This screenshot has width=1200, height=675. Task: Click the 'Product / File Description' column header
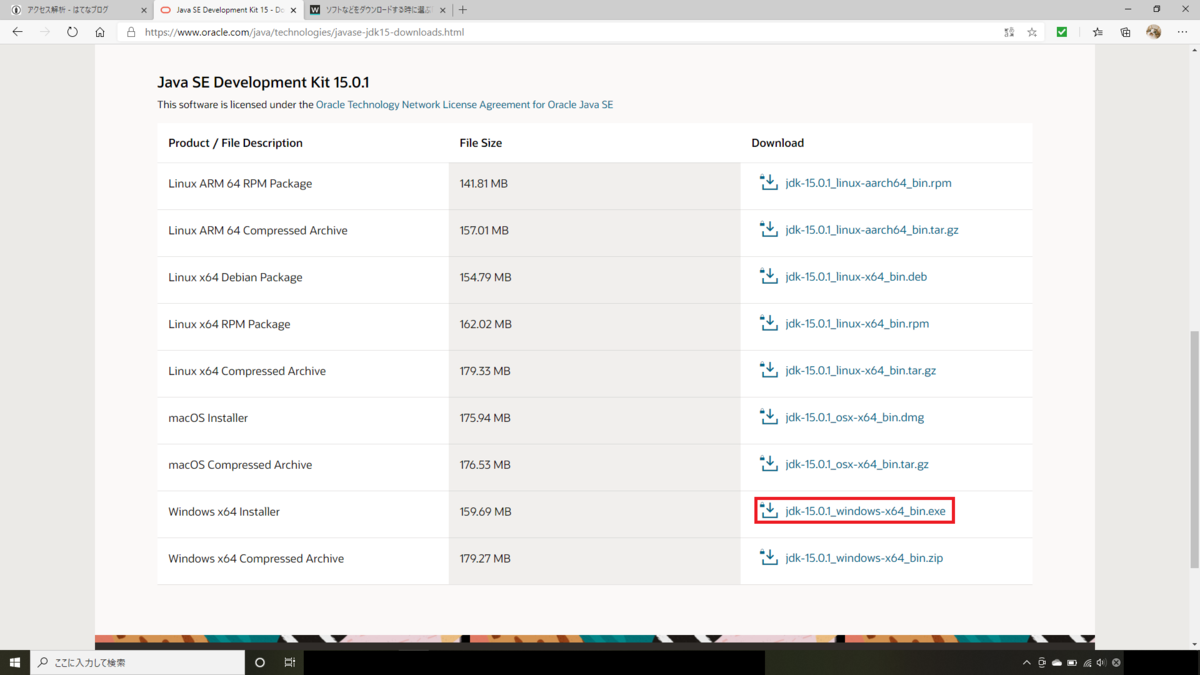235,143
